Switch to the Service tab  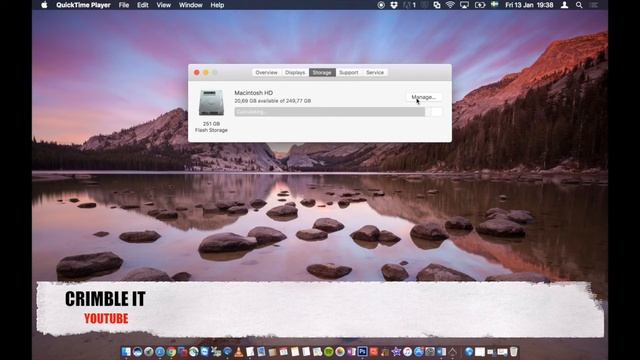click(375, 72)
